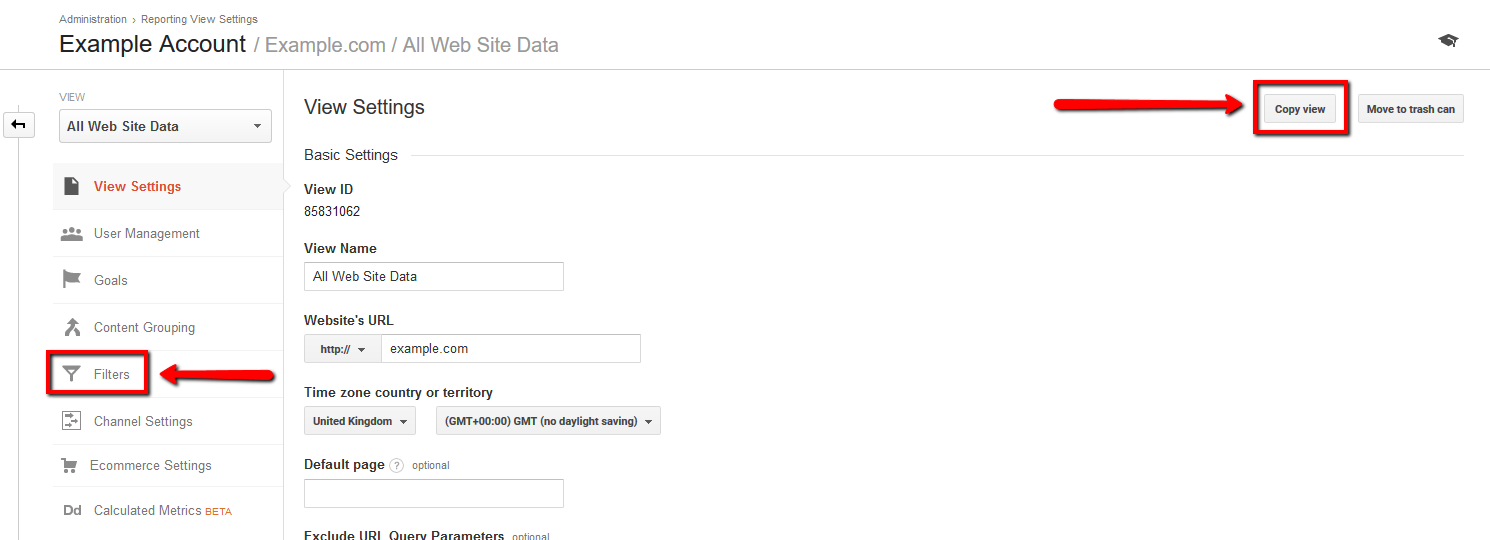Click All Web Site Data in the header path
Image resolution: width=1490 pixels, height=540 pixels.
click(x=480, y=45)
